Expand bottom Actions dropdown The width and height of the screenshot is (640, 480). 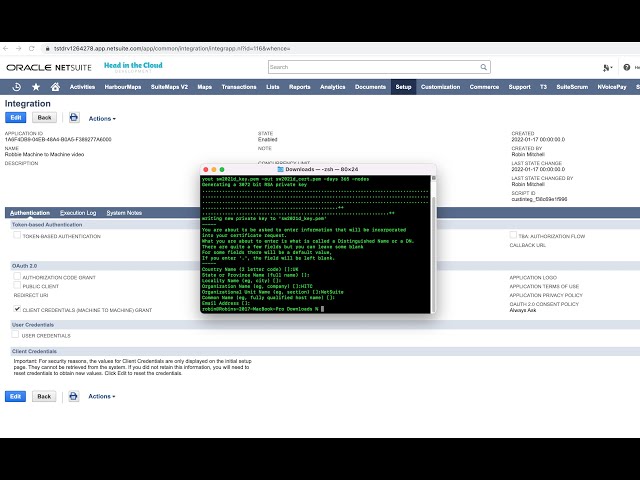click(x=102, y=396)
